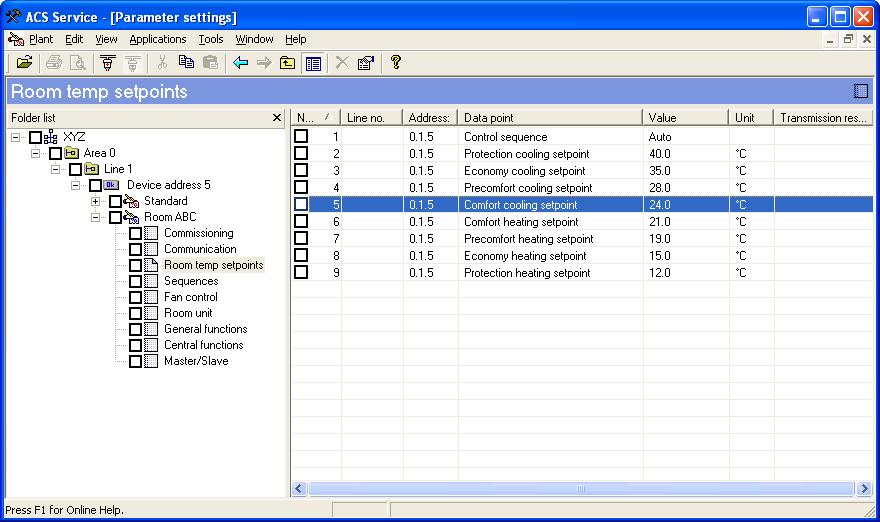Collapse the XYZ root tree node
Screen dimensions: 880x522
coord(16,137)
